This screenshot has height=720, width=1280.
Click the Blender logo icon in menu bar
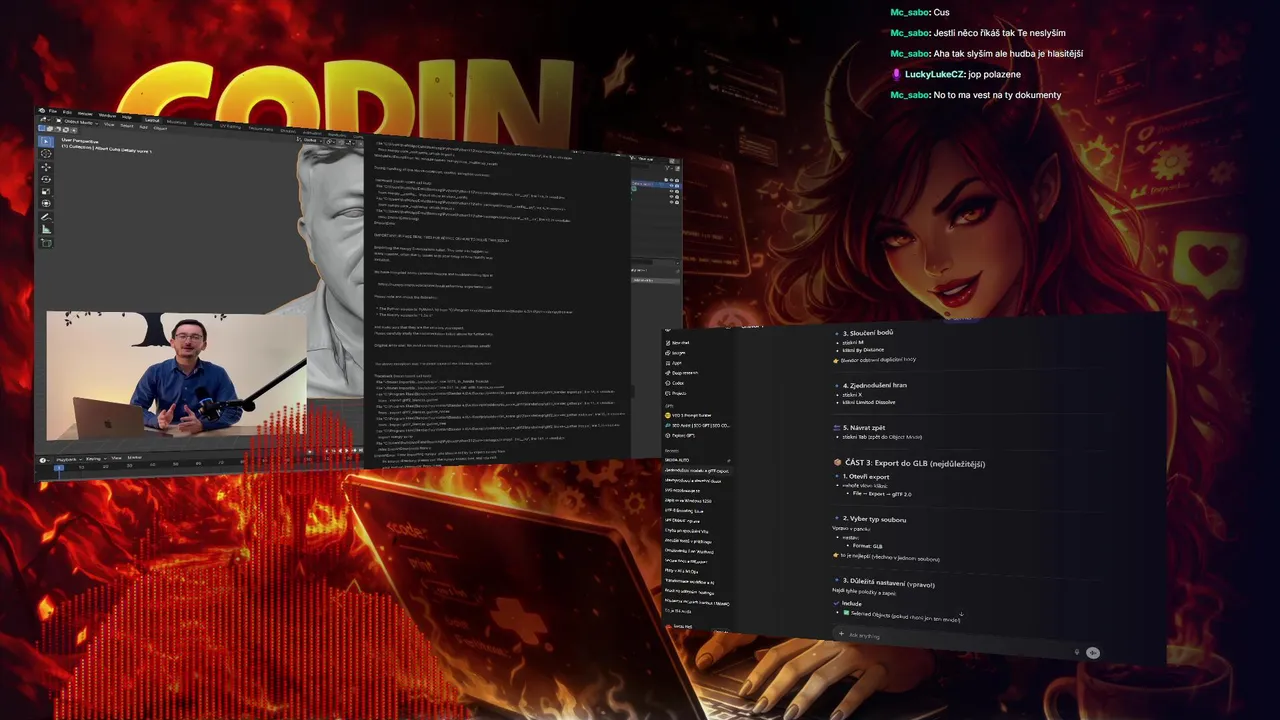click(x=41, y=111)
